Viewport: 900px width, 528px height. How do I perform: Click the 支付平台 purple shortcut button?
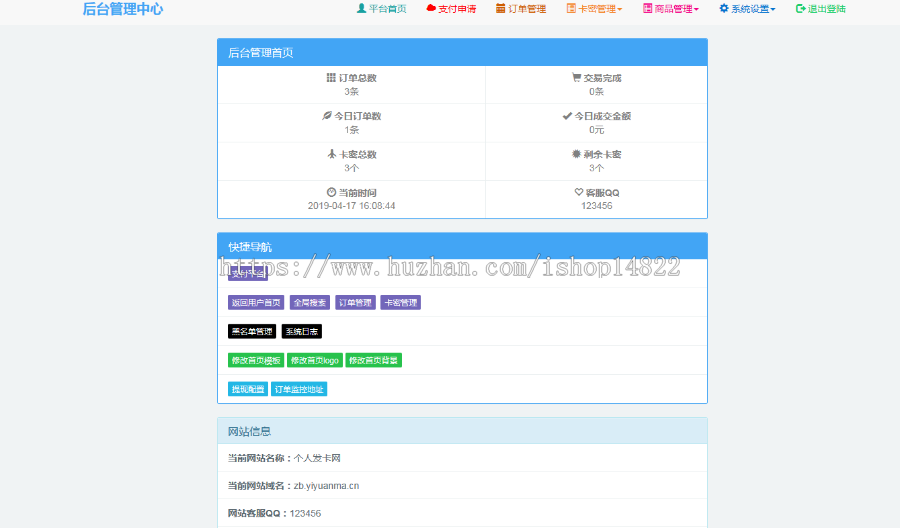(x=248, y=274)
